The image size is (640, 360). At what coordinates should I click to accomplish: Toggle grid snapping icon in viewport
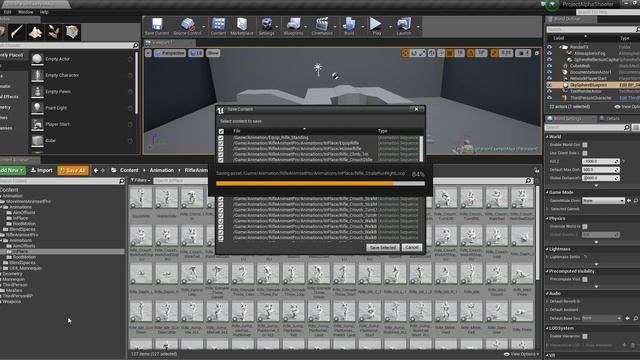coord(450,53)
